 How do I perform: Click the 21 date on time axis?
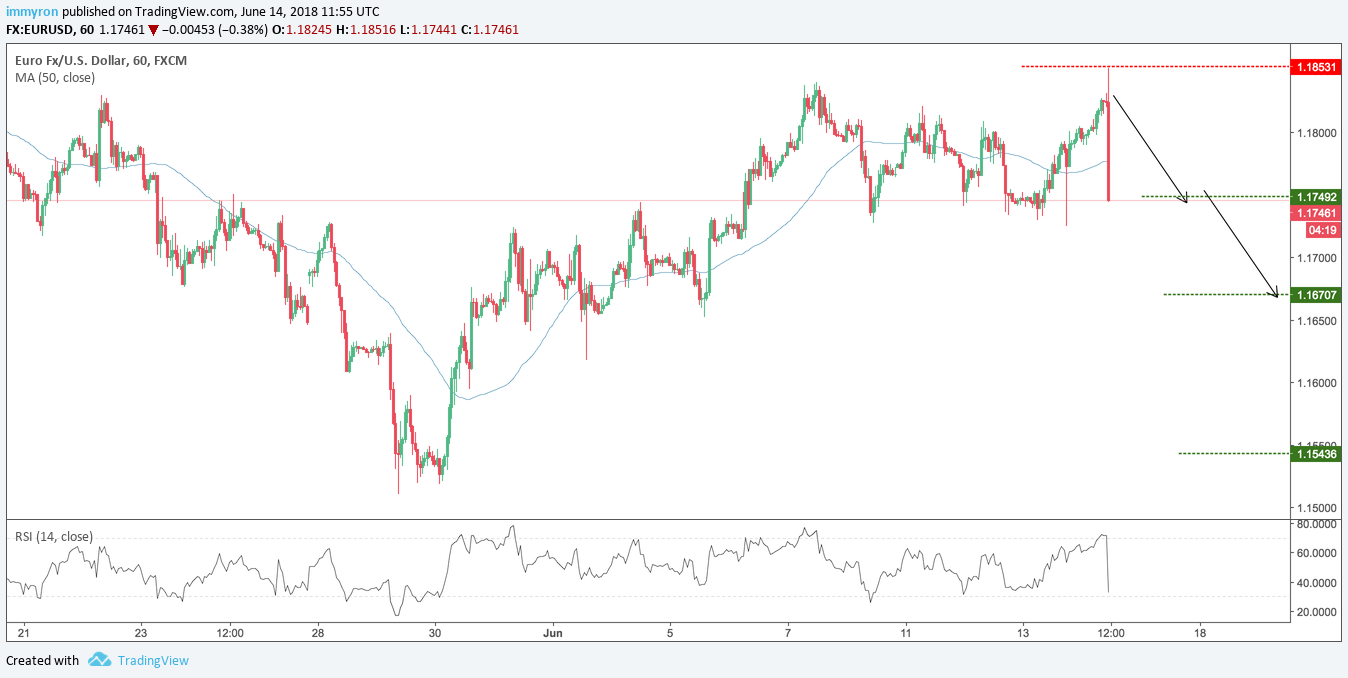pyautogui.click(x=25, y=633)
